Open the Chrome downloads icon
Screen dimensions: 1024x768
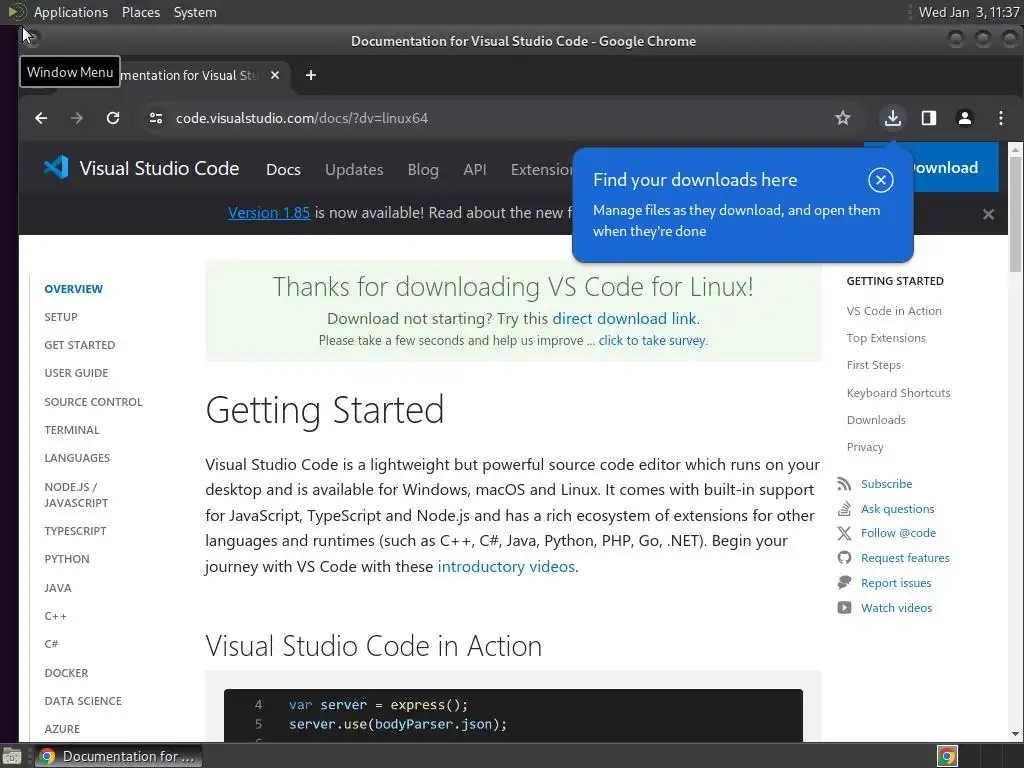tap(893, 118)
